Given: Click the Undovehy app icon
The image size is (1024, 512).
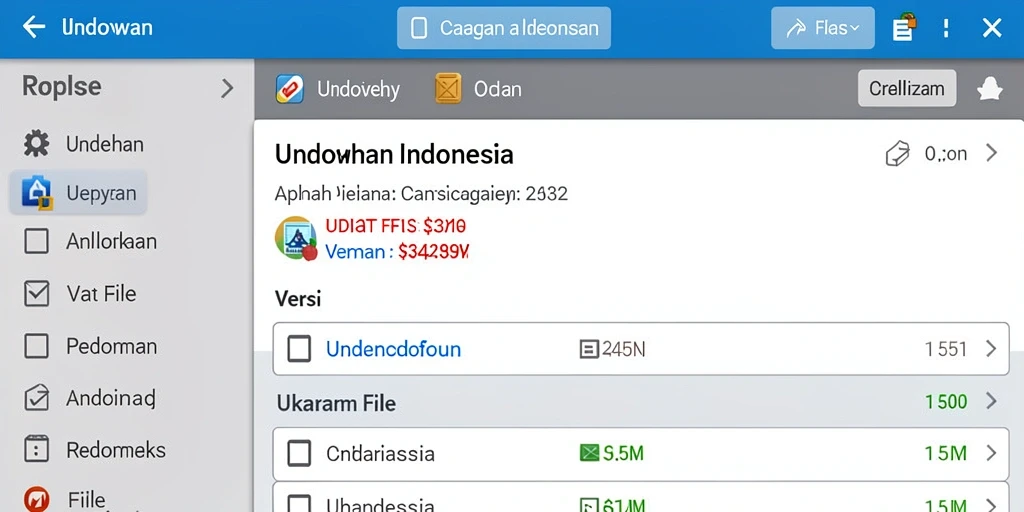Looking at the screenshot, I should pos(290,89).
